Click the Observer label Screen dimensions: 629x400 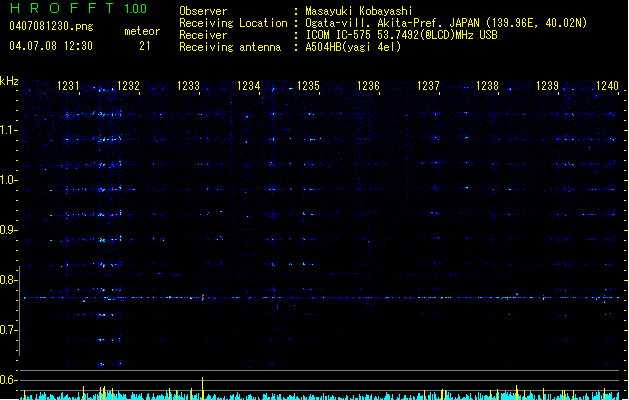point(203,11)
